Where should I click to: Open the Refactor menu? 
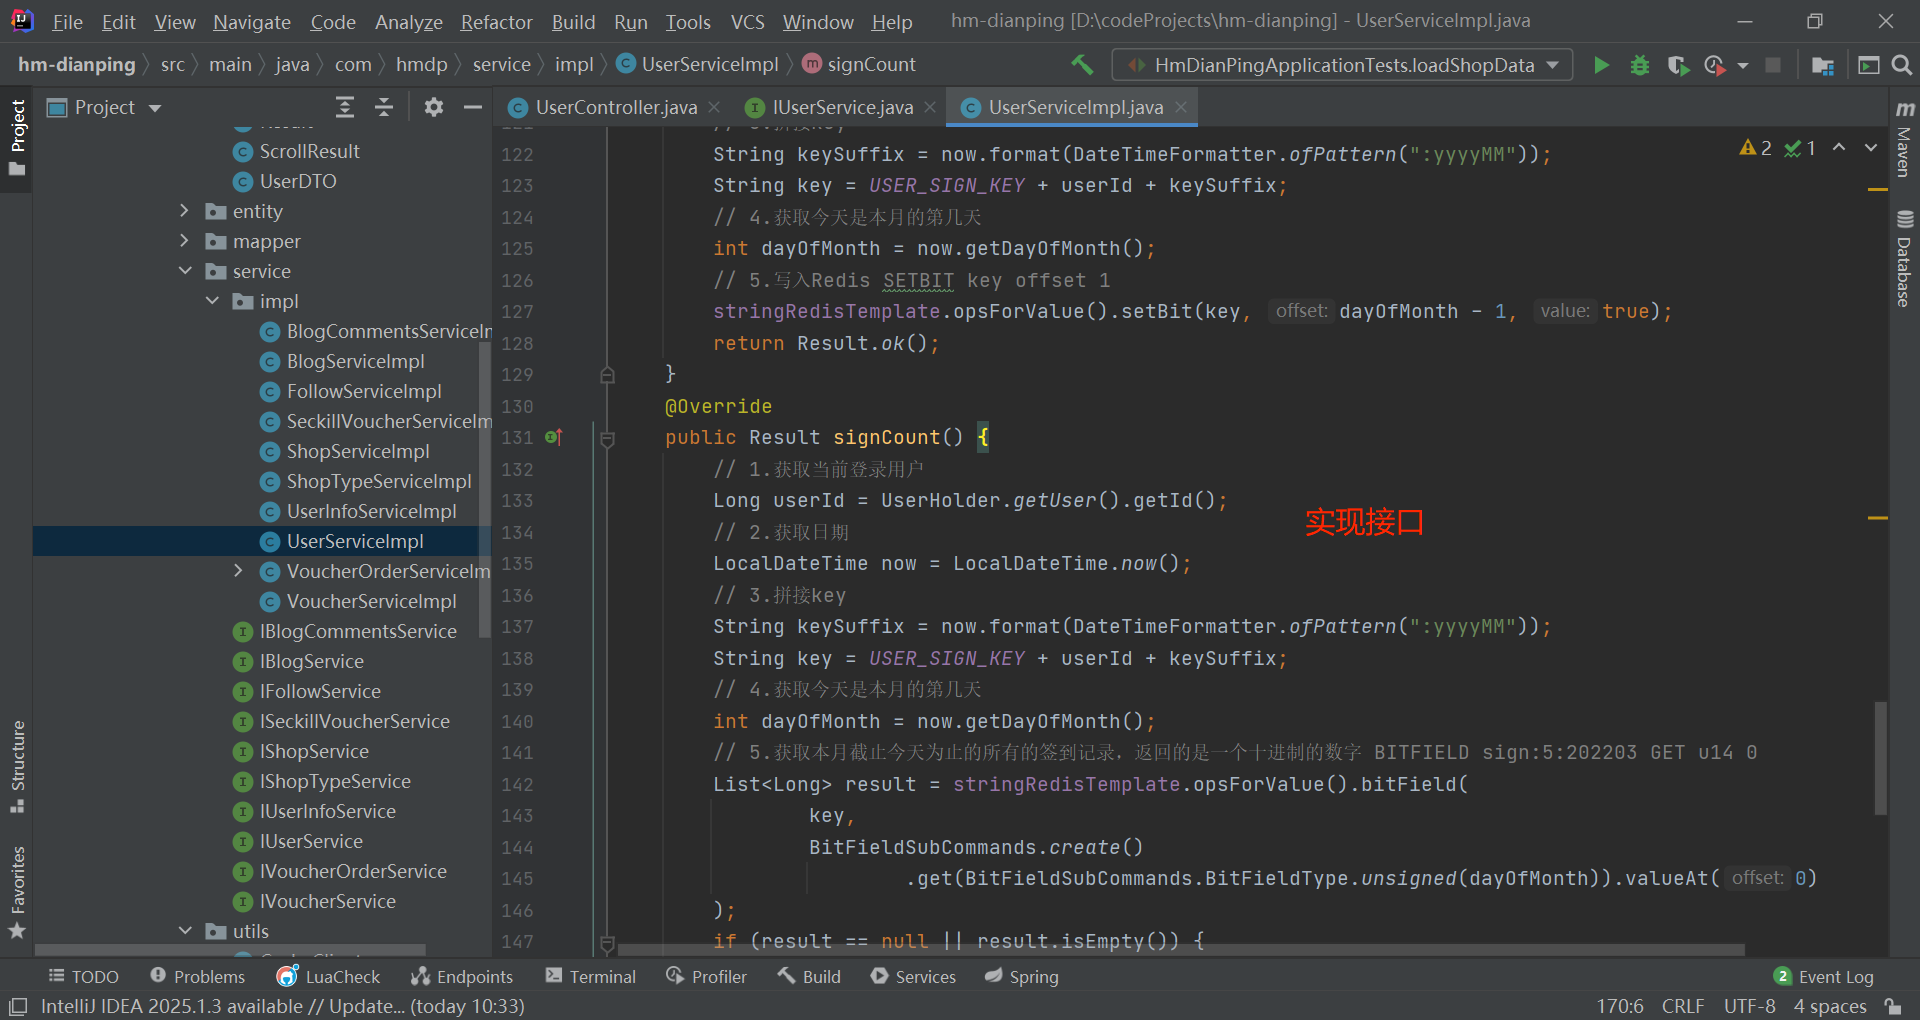[497, 21]
